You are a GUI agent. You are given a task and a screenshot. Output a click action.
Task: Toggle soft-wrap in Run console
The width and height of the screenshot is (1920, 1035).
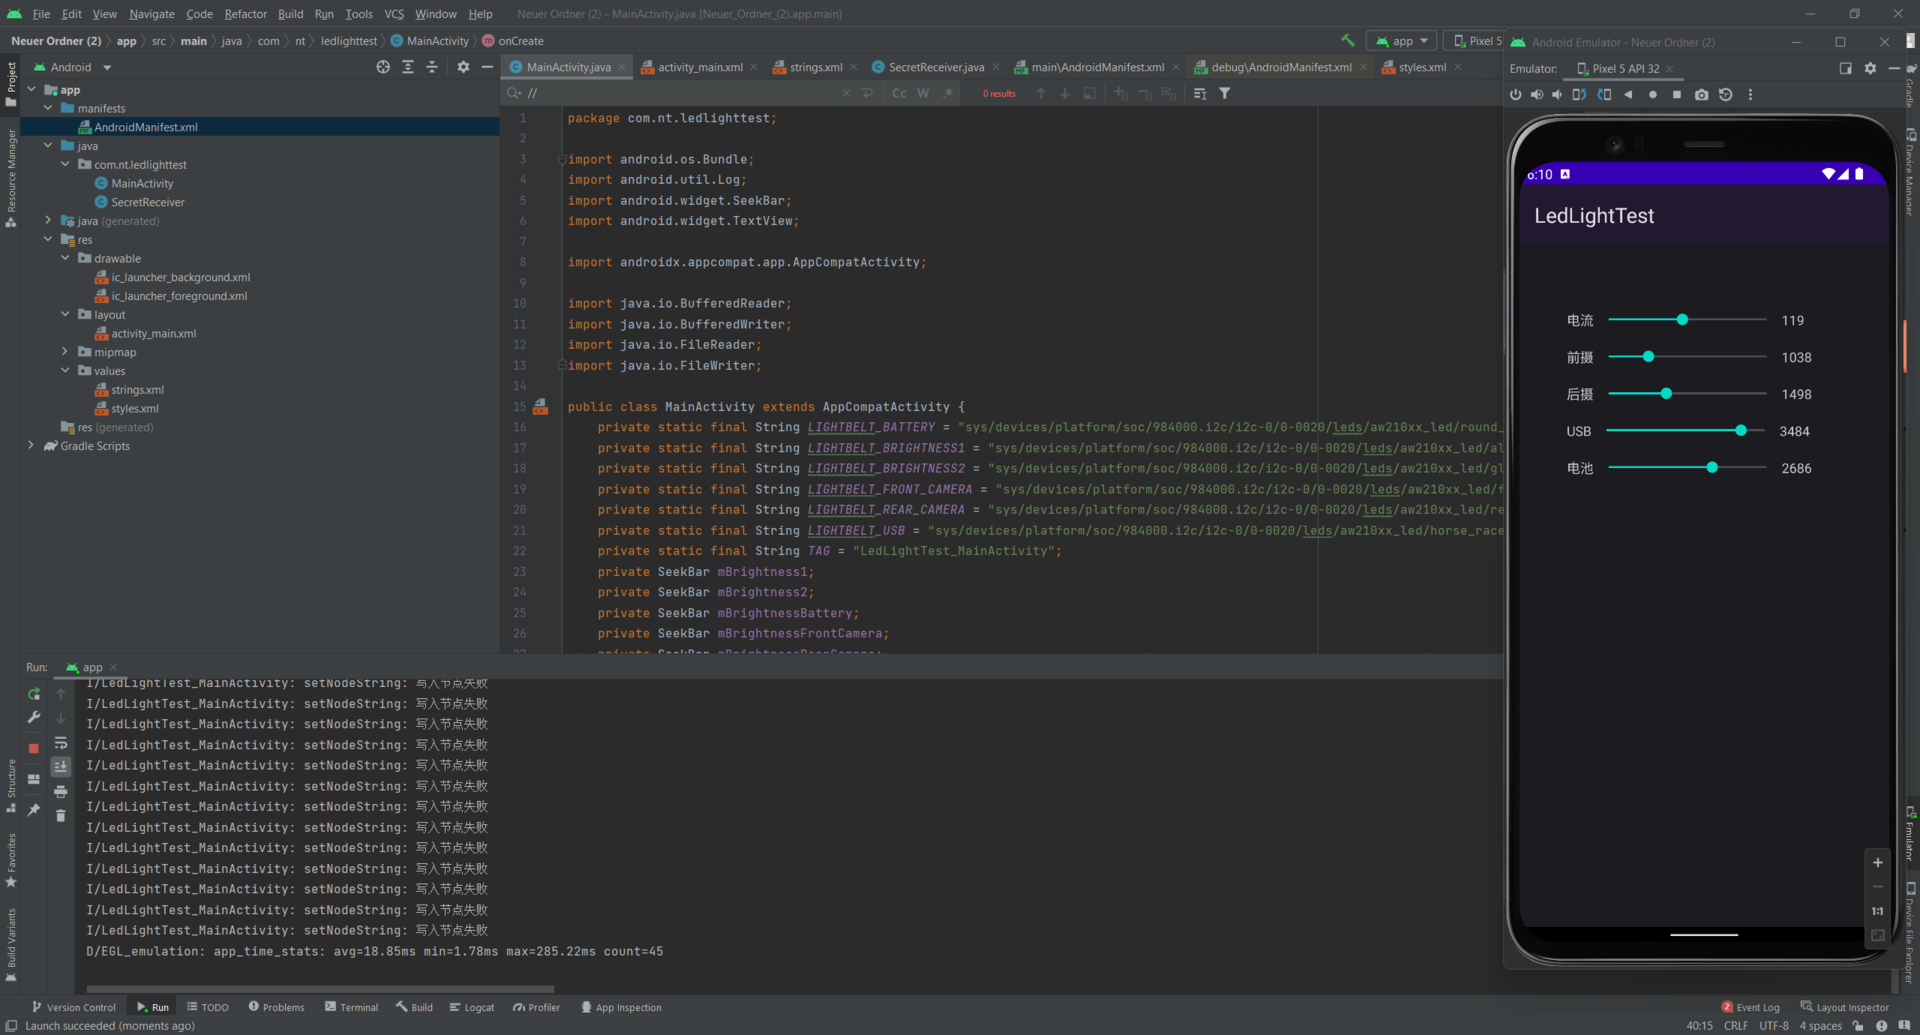click(x=61, y=743)
